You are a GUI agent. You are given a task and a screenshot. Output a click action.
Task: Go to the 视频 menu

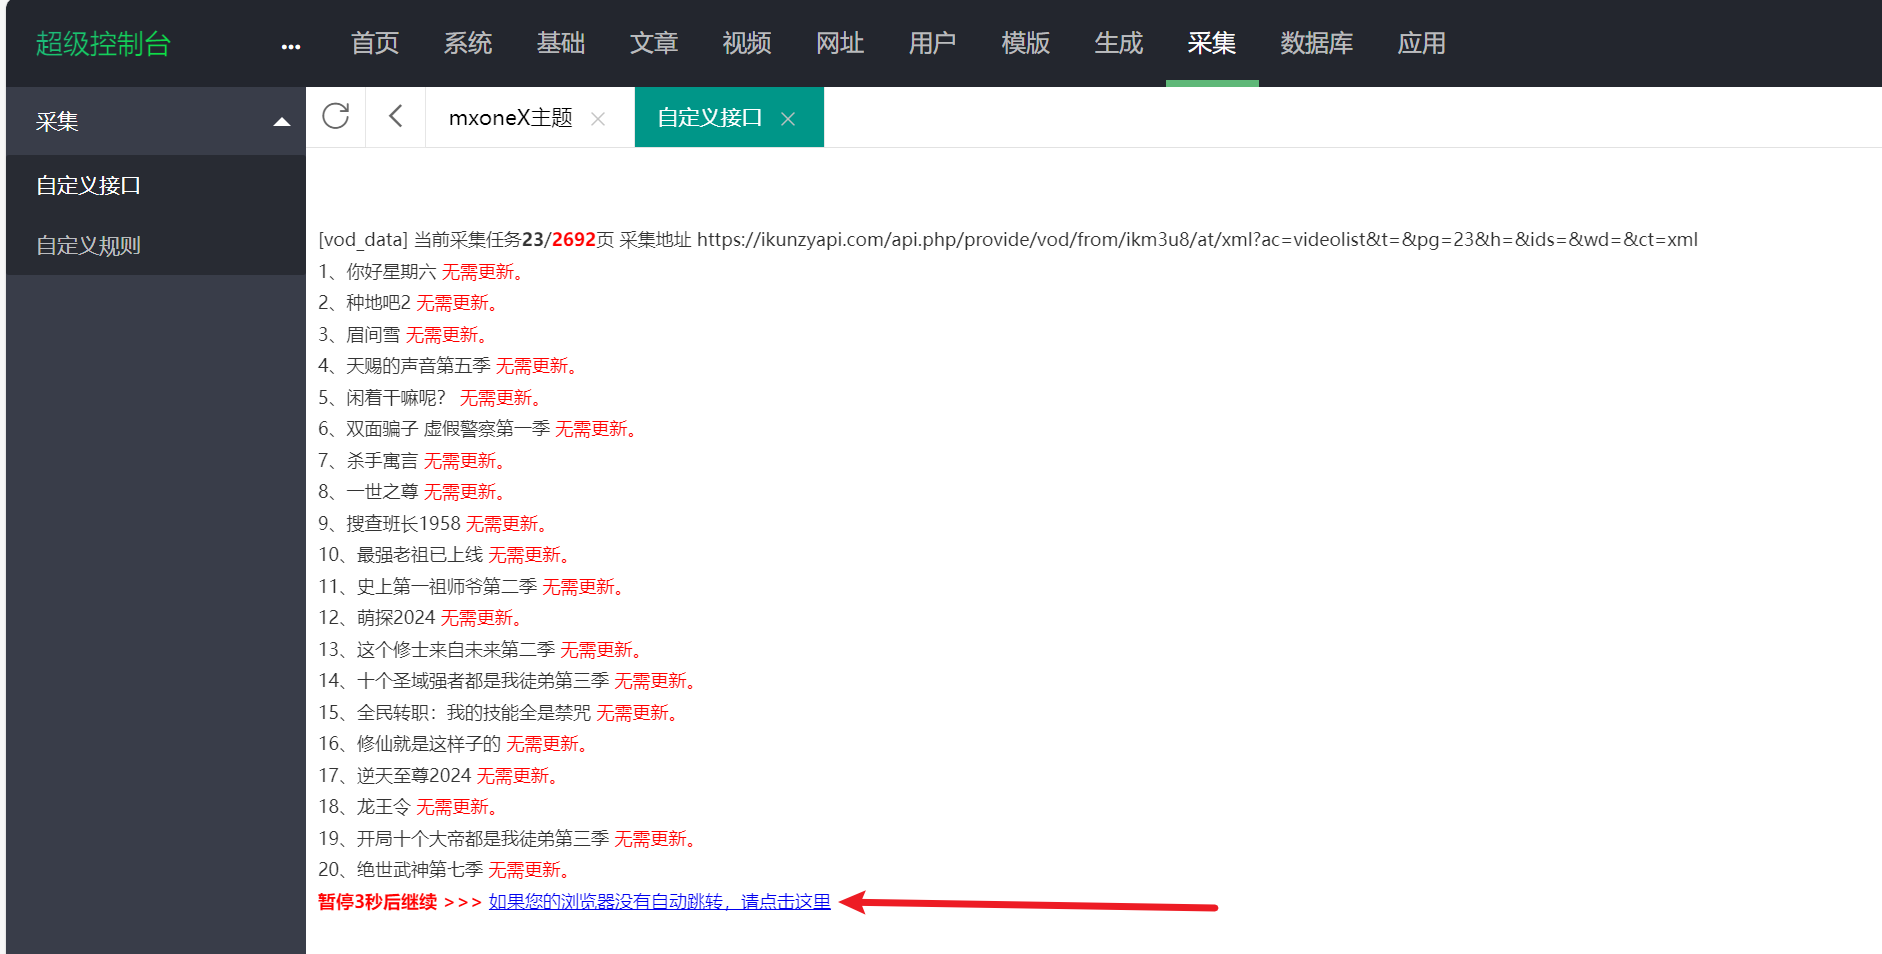click(x=747, y=43)
